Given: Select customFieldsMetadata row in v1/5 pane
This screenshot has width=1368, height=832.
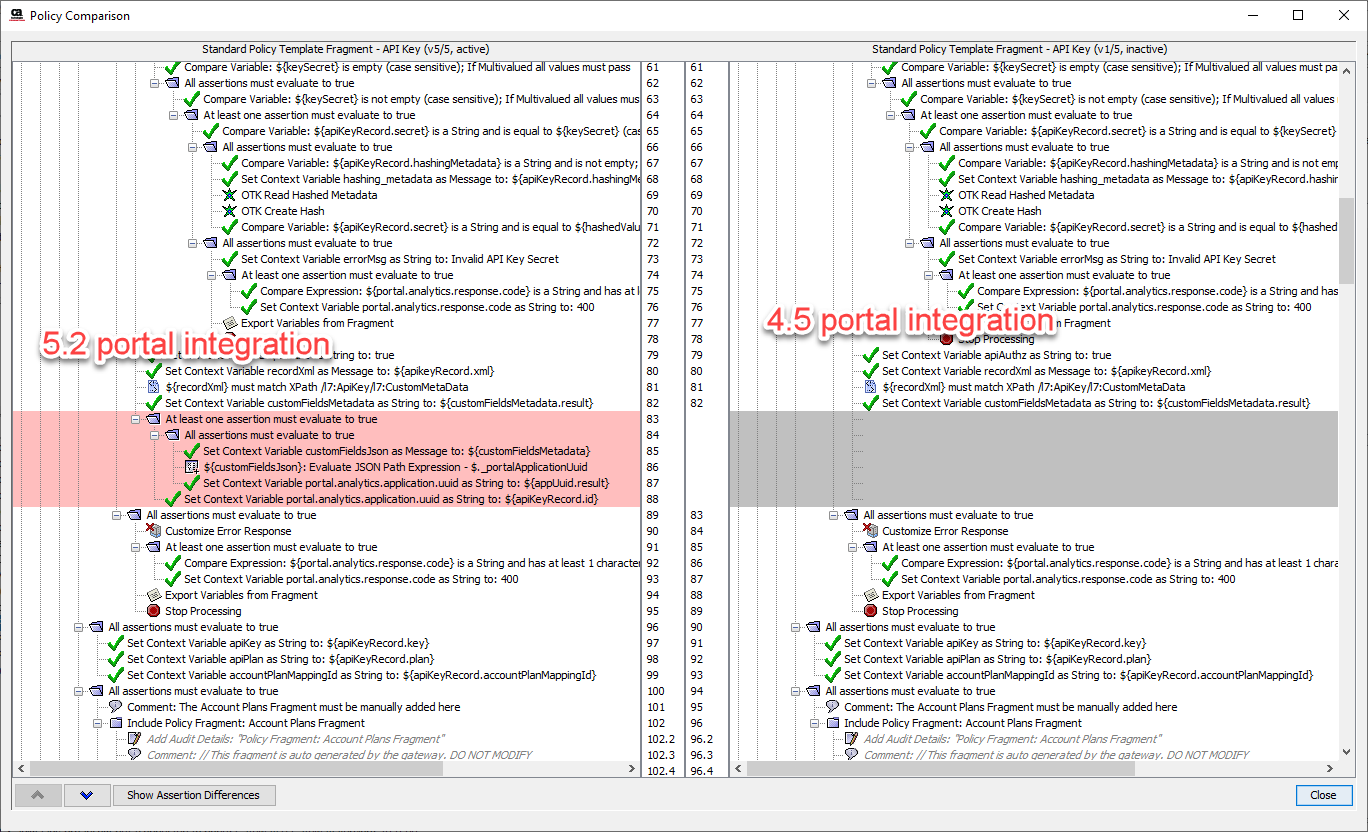Looking at the screenshot, I should click(x=1096, y=403).
